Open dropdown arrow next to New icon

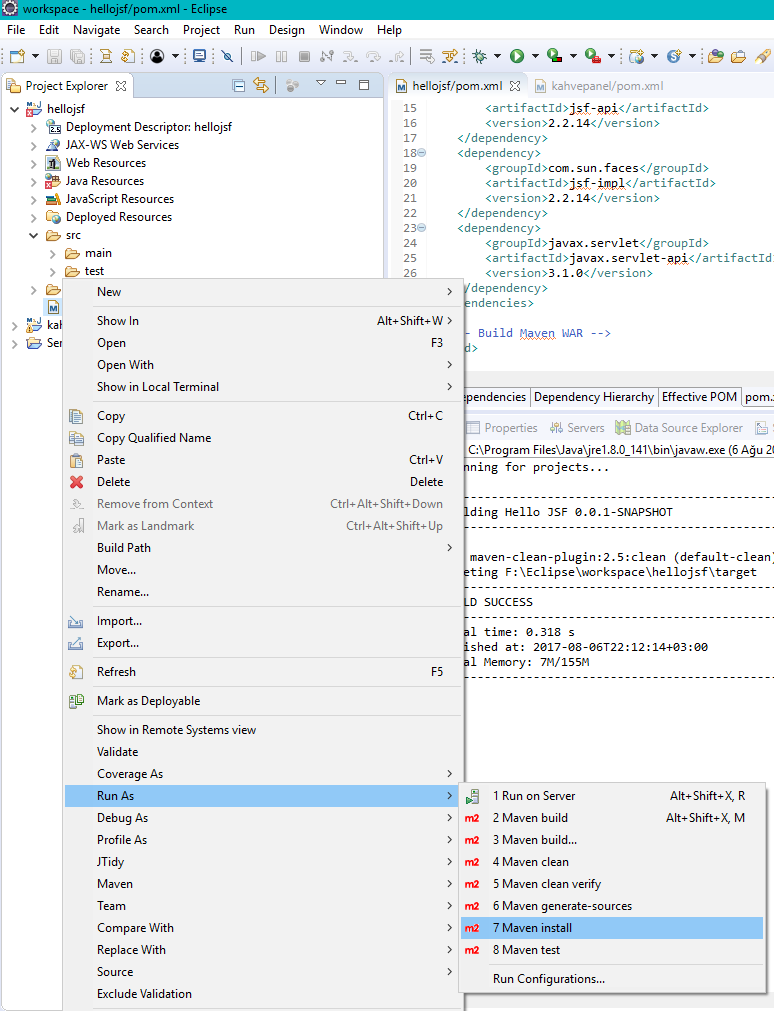click(x=35, y=57)
